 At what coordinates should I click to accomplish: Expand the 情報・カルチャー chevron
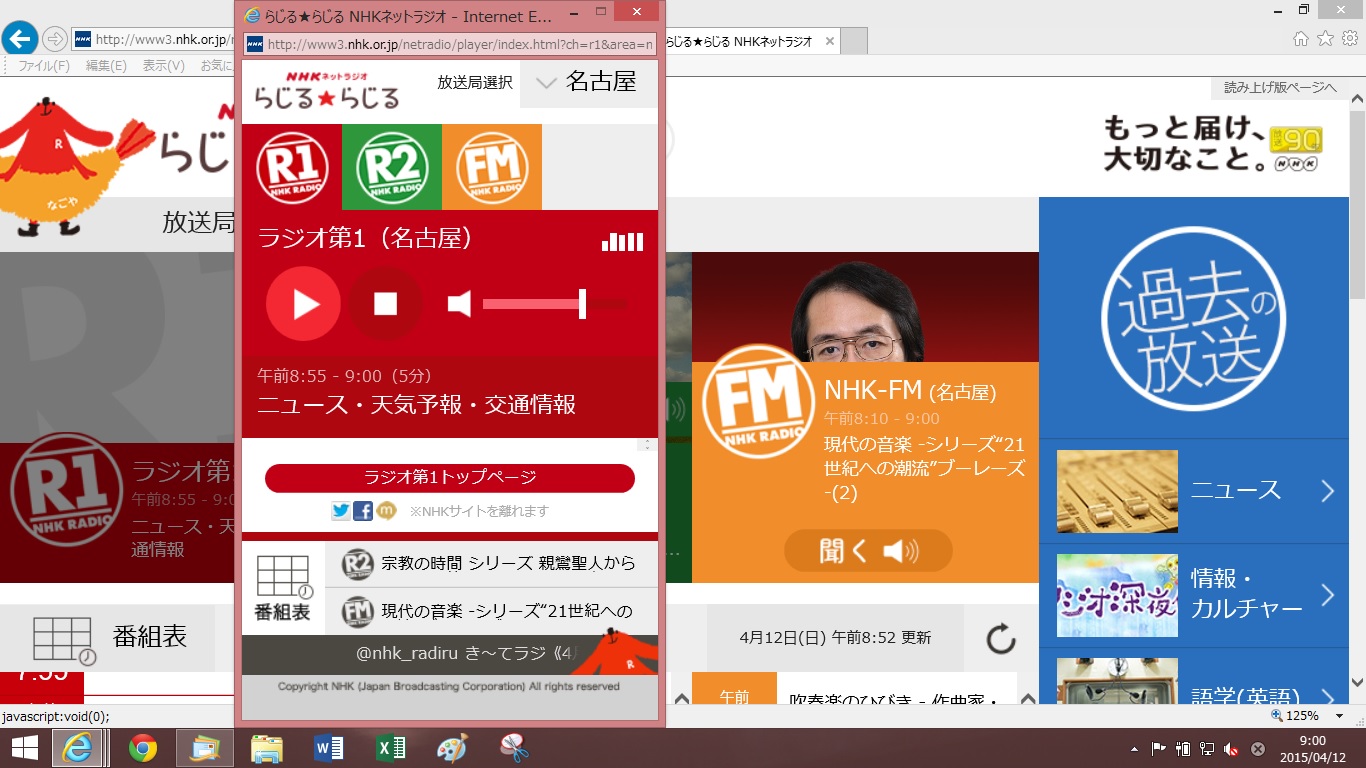coord(1328,596)
